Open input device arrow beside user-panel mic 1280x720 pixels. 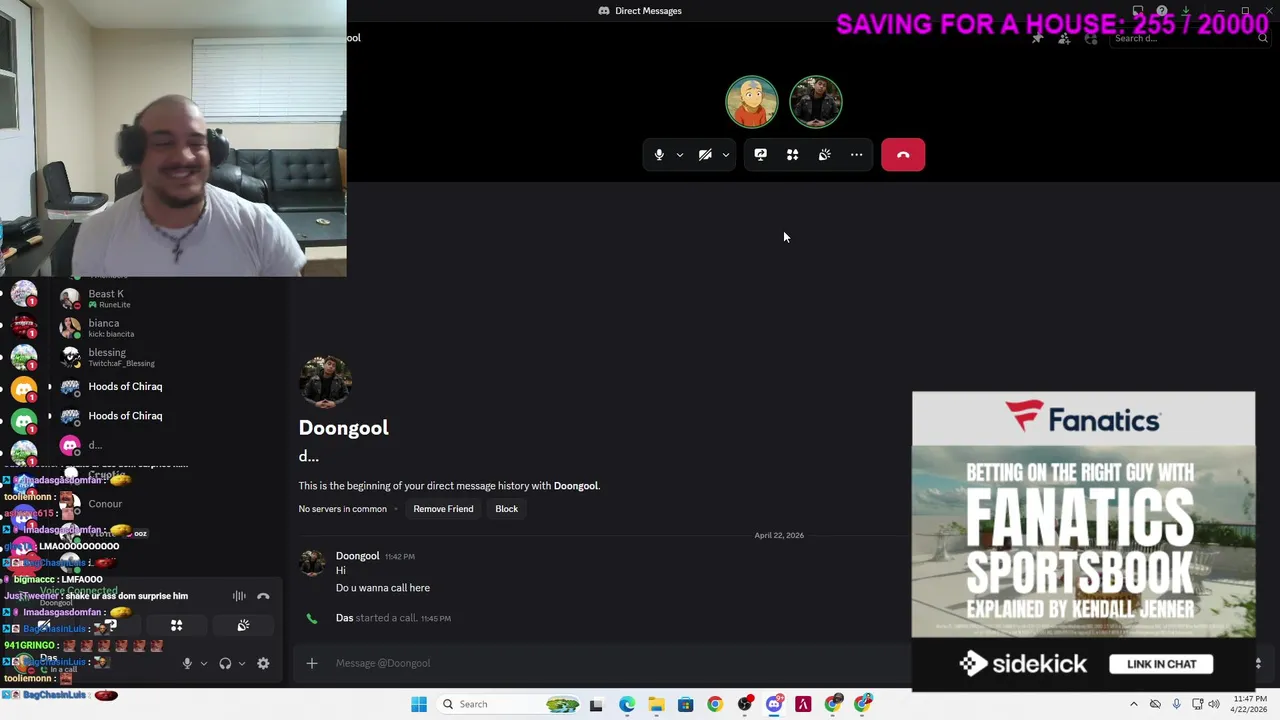pos(203,664)
